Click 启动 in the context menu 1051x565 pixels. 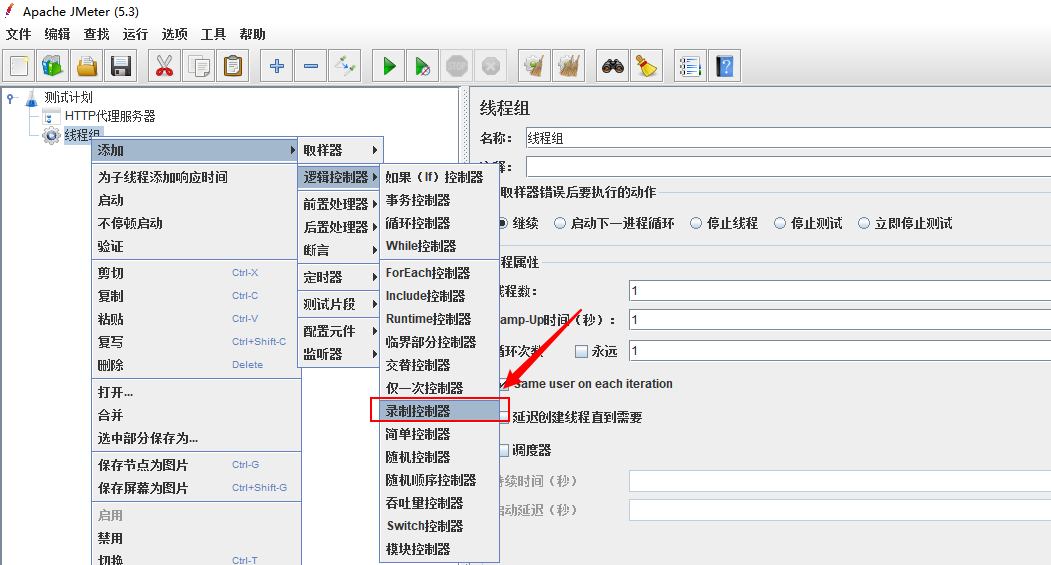(194, 200)
